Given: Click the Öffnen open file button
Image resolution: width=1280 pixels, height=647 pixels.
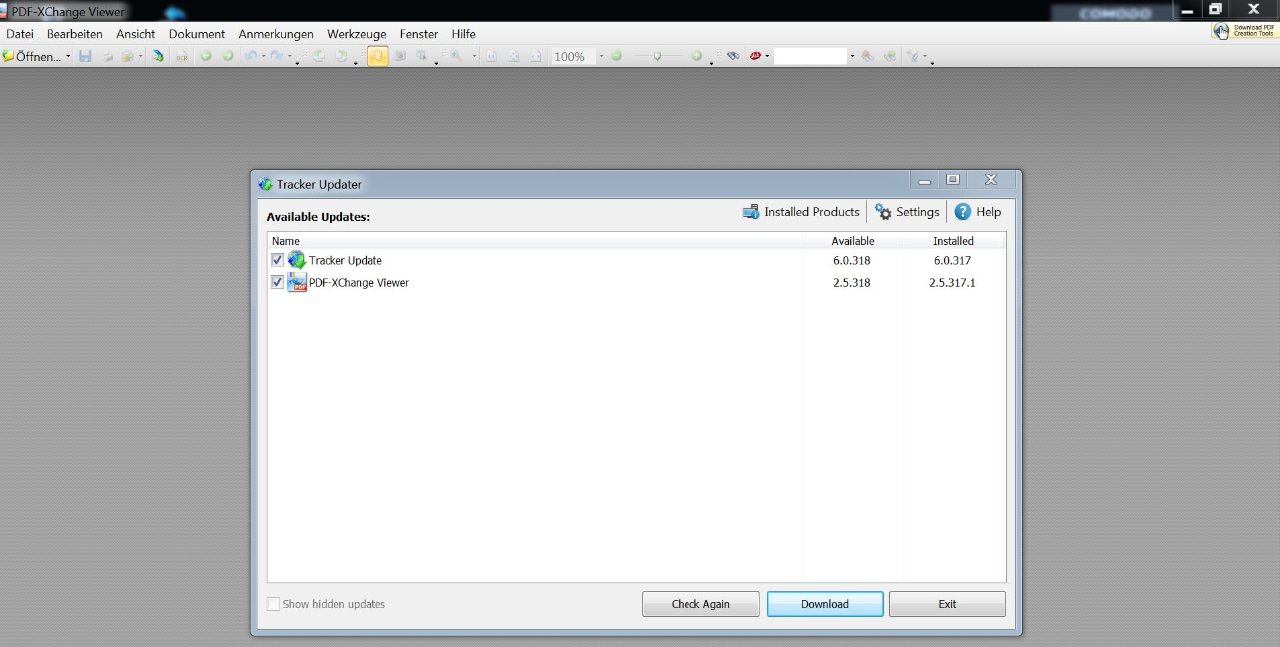Looking at the screenshot, I should coord(31,56).
